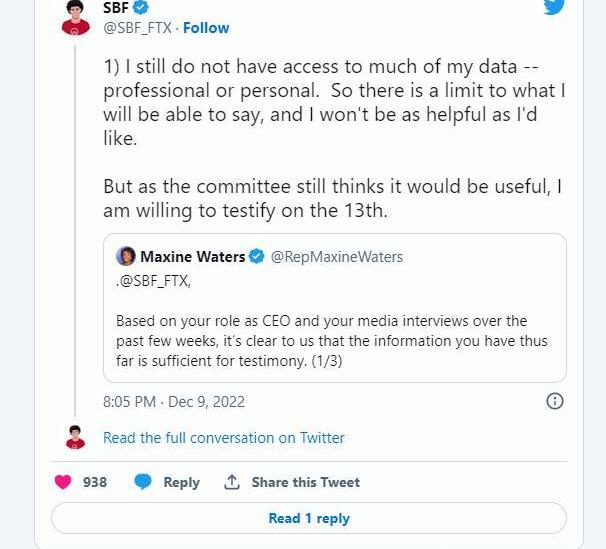Click Maxine Waters' verified badge

point(257,257)
